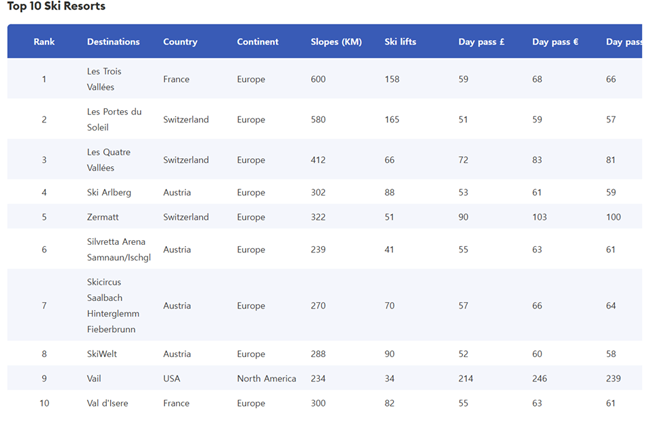Click the Day pass € header
The height and width of the screenshot is (425, 650).
(555, 42)
